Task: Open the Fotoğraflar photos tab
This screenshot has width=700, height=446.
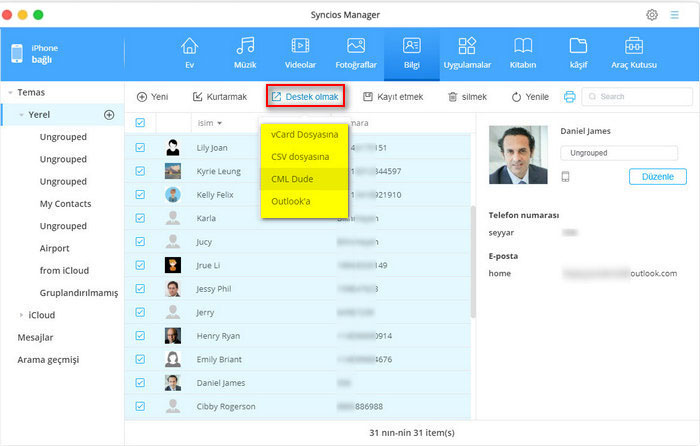Action: [x=356, y=54]
